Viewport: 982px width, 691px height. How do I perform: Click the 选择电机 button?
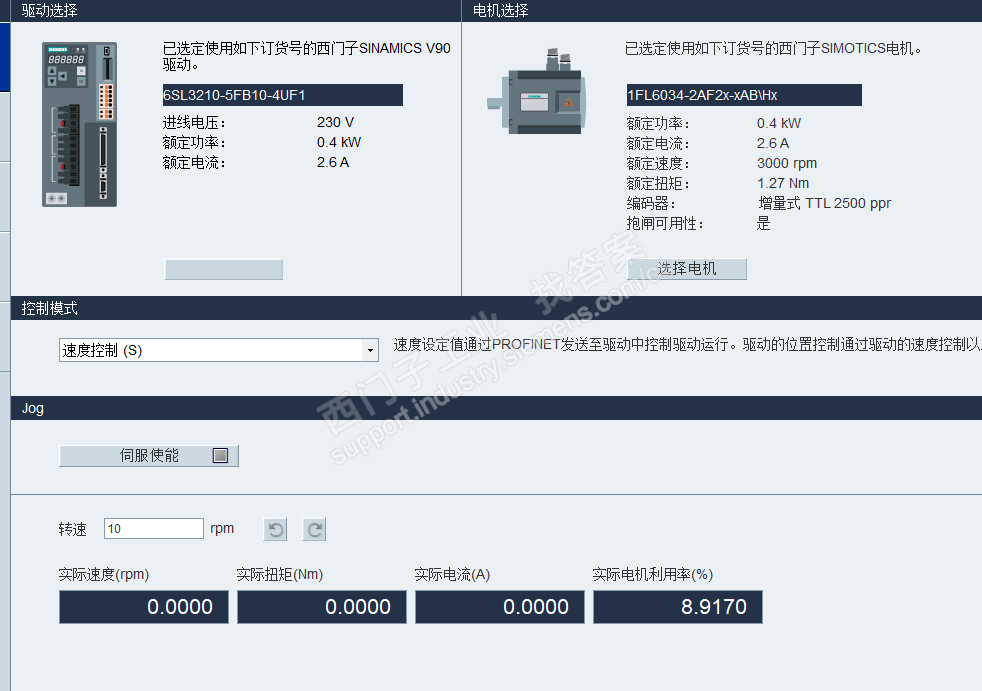coord(687,269)
